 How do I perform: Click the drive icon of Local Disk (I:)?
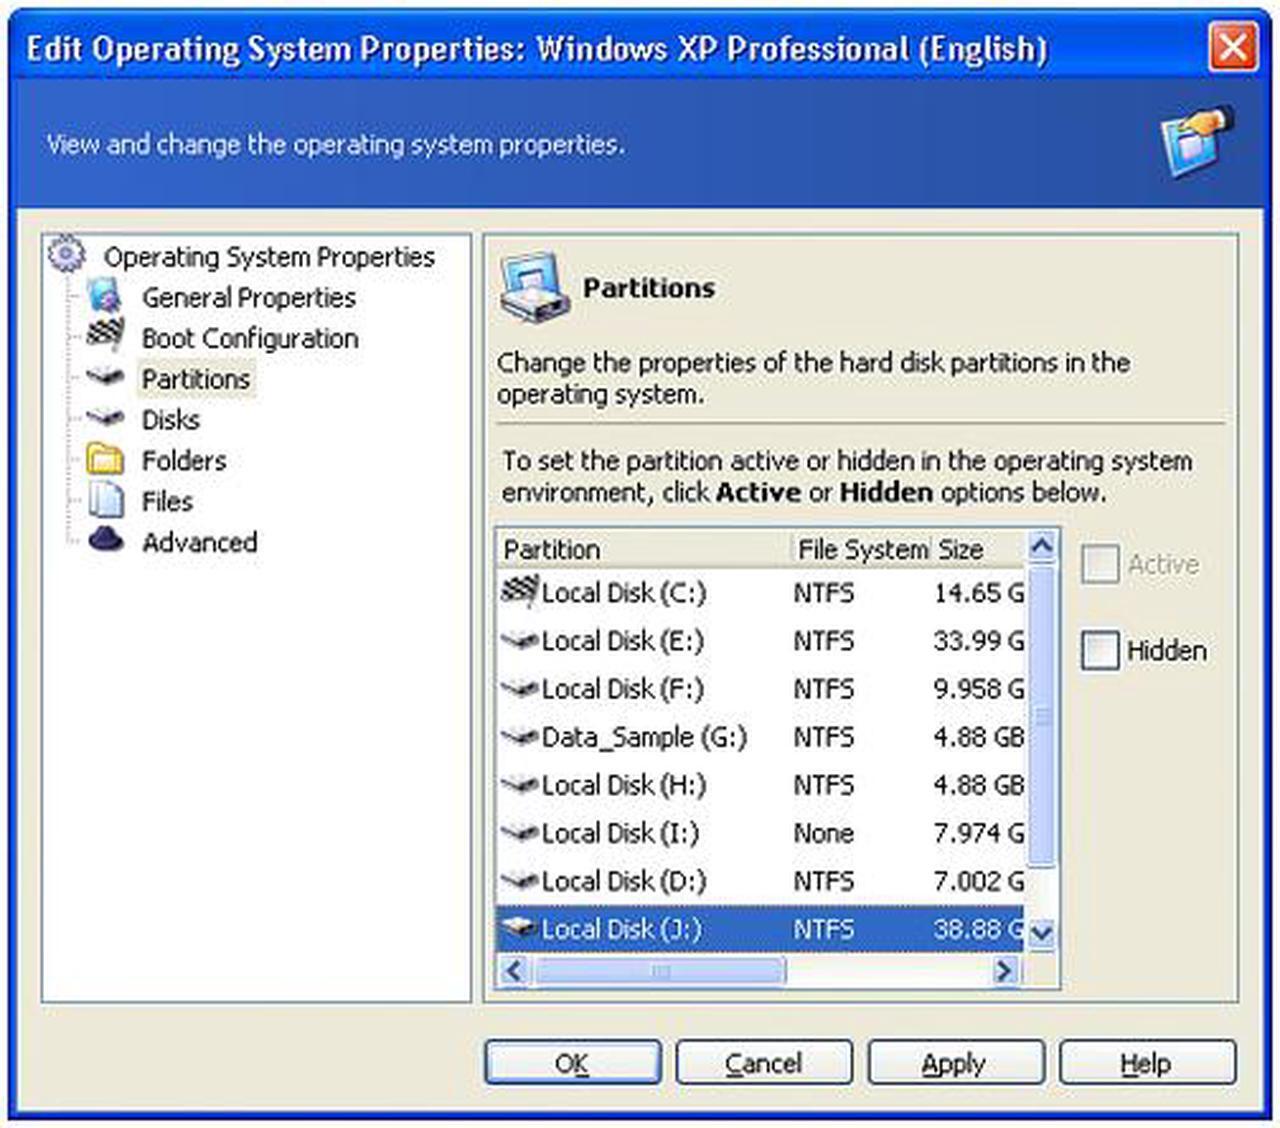pos(519,833)
